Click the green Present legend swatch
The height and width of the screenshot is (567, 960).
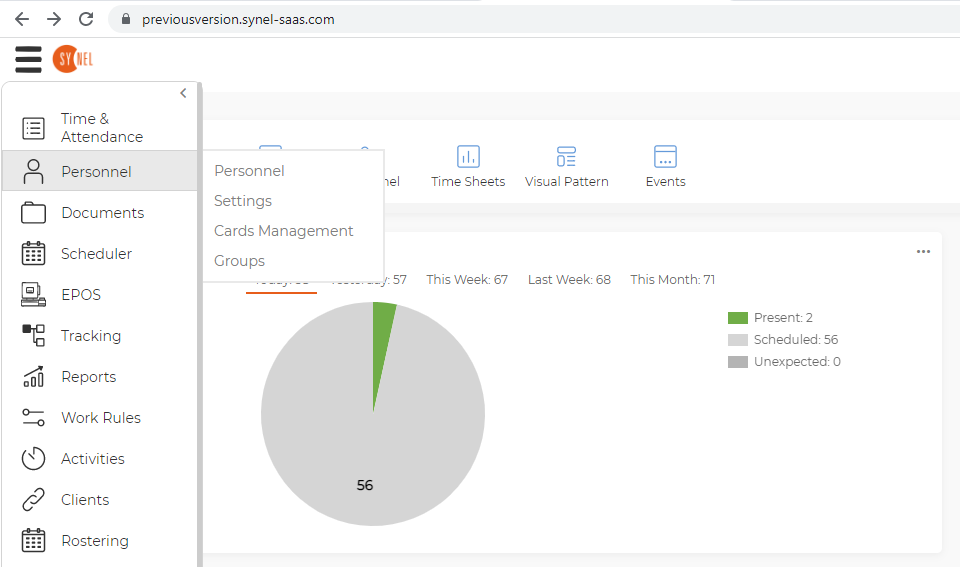coord(738,318)
